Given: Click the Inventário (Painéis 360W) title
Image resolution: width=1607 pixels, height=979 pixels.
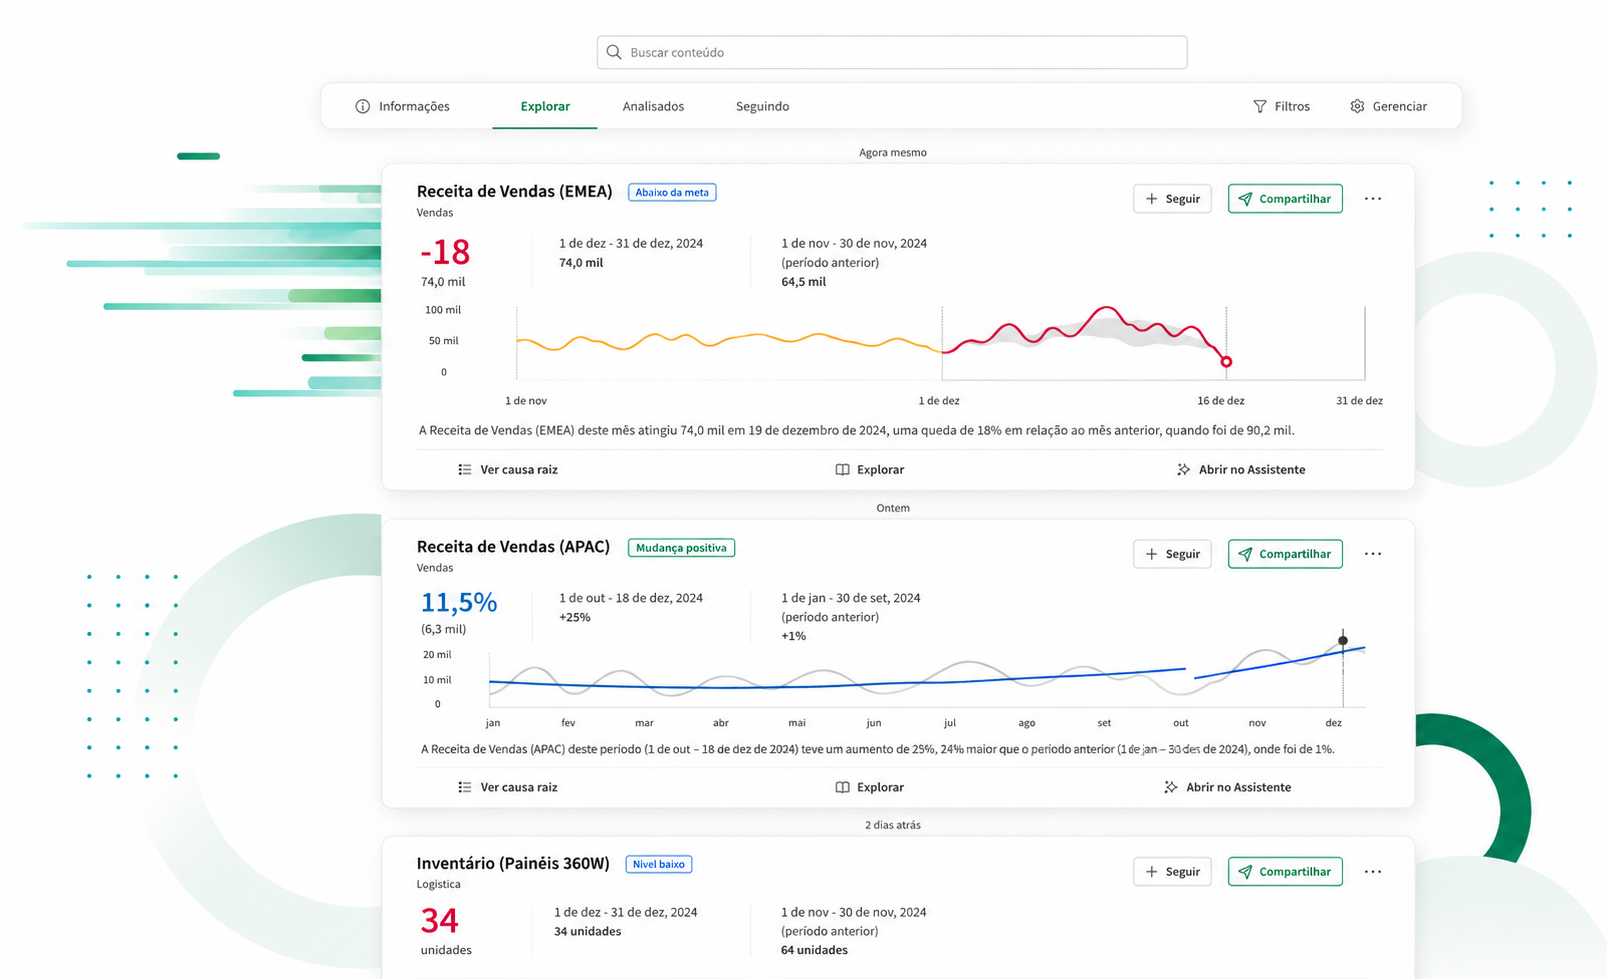Looking at the screenshot, I should coord(513,863).
